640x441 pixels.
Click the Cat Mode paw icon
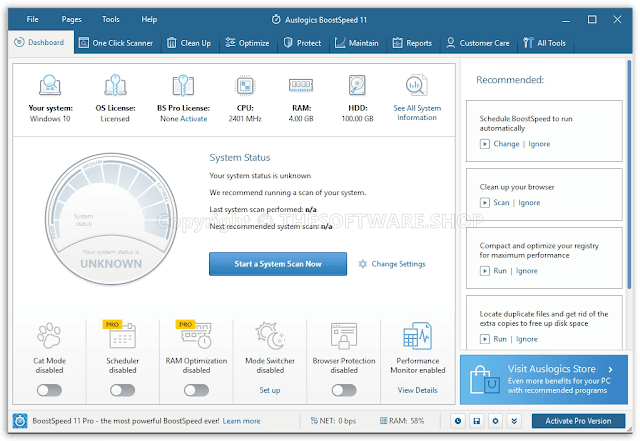pyautogui.click(x=49, y=336)
